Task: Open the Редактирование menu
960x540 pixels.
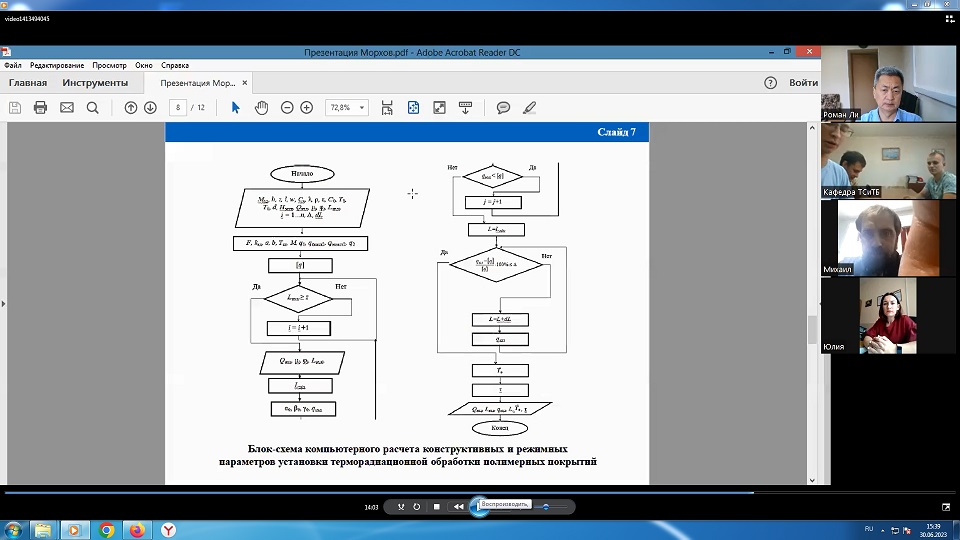Action: [x=57, y=65]
